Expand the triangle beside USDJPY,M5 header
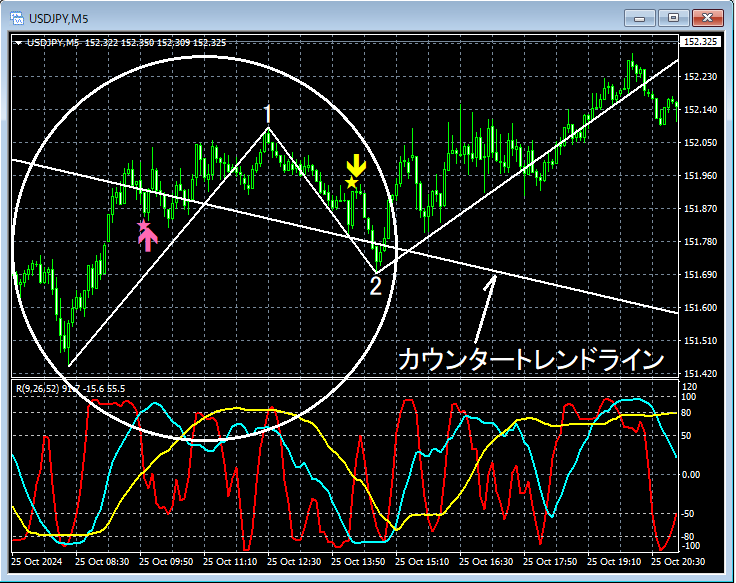Image resolution: width=736 pixels, height=583 pixels. [x=19, y=43]
